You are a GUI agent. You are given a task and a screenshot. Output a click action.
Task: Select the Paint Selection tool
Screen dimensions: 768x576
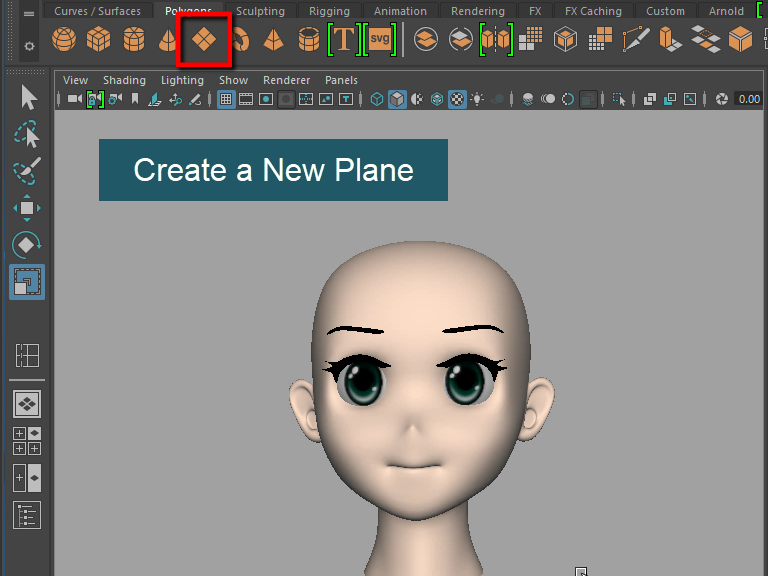[27, 170]
